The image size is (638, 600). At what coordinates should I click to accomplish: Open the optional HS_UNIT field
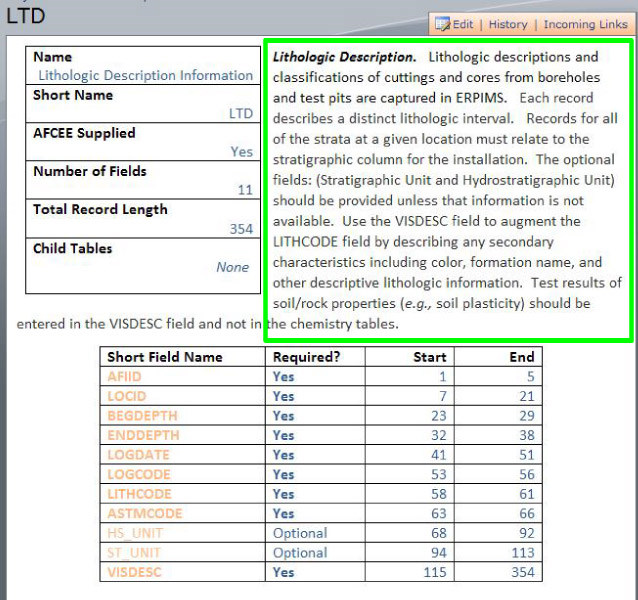[134, 533]
